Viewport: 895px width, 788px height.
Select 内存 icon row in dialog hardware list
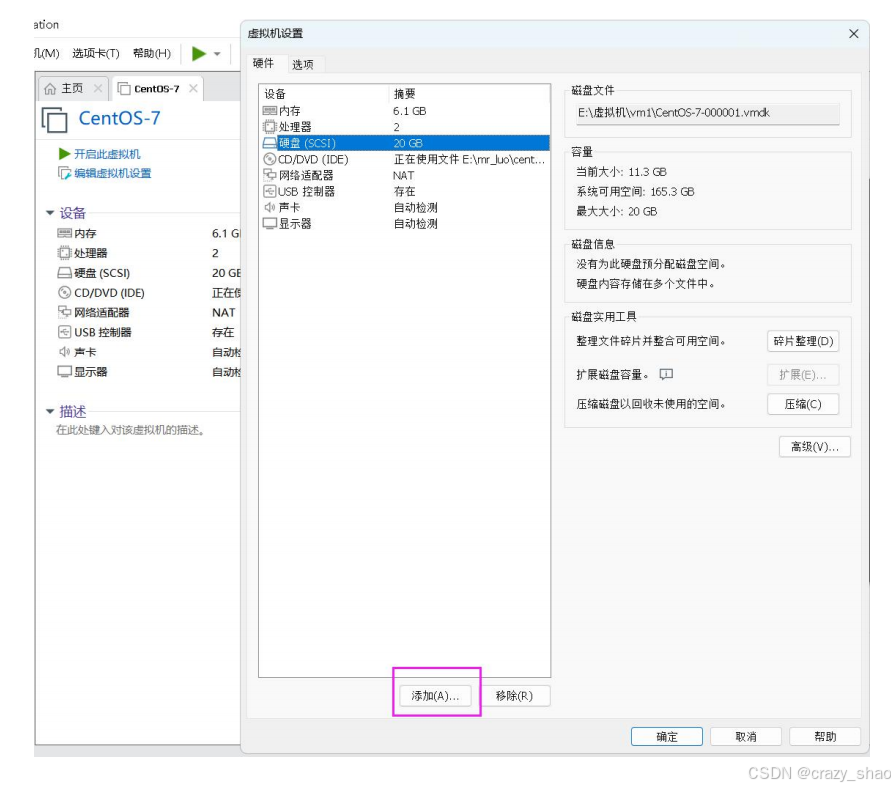269,111
